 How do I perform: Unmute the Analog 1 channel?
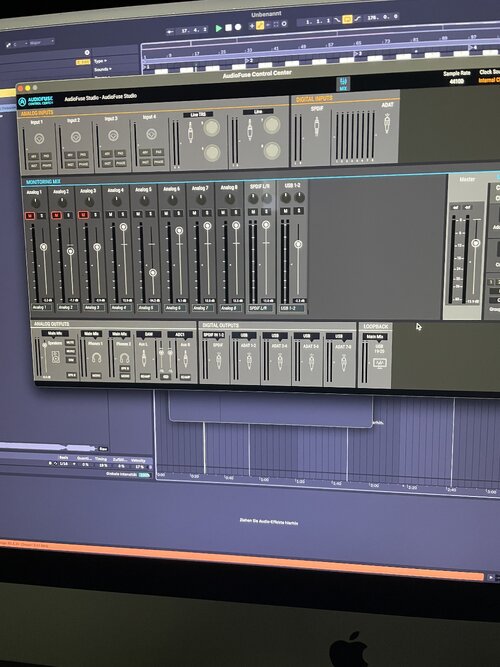point(29,216)
